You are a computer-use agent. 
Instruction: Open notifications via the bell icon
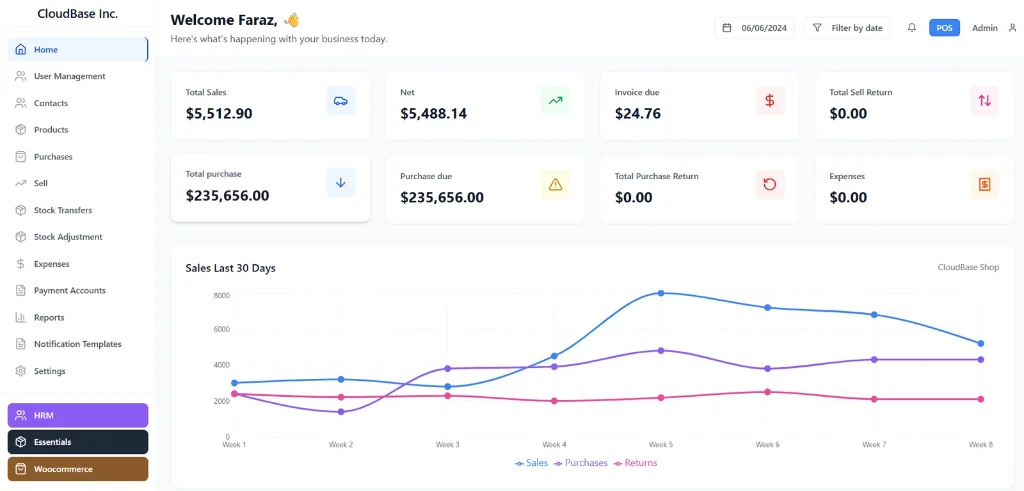(912, 28)
